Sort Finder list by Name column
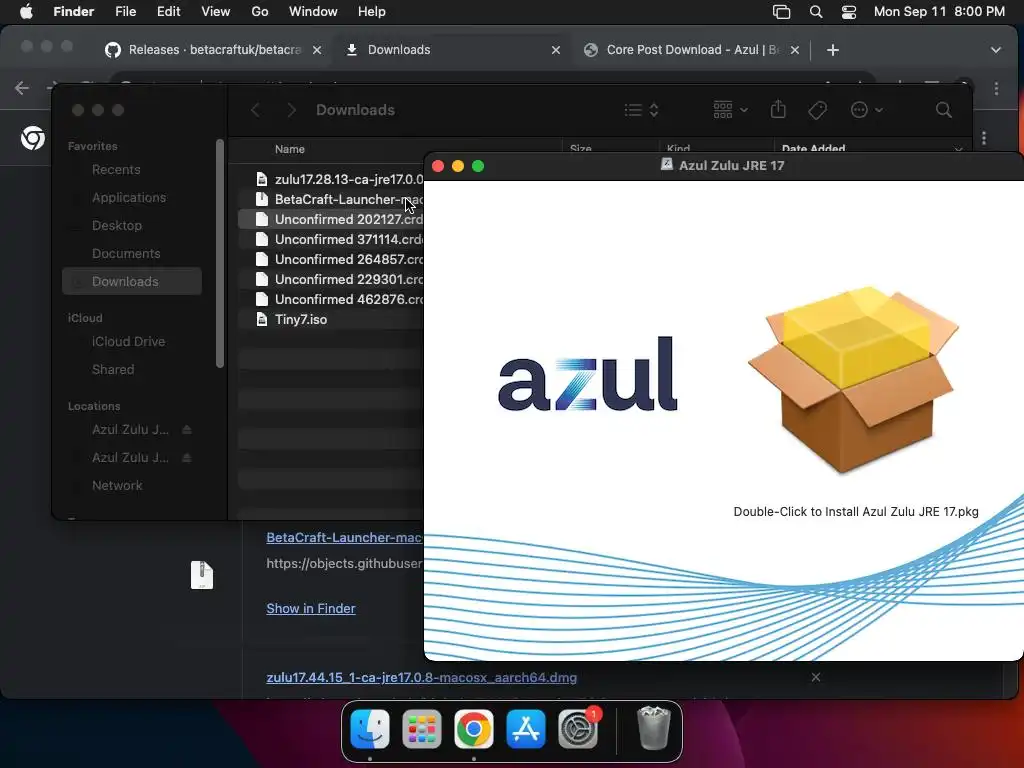 (289, 150)
